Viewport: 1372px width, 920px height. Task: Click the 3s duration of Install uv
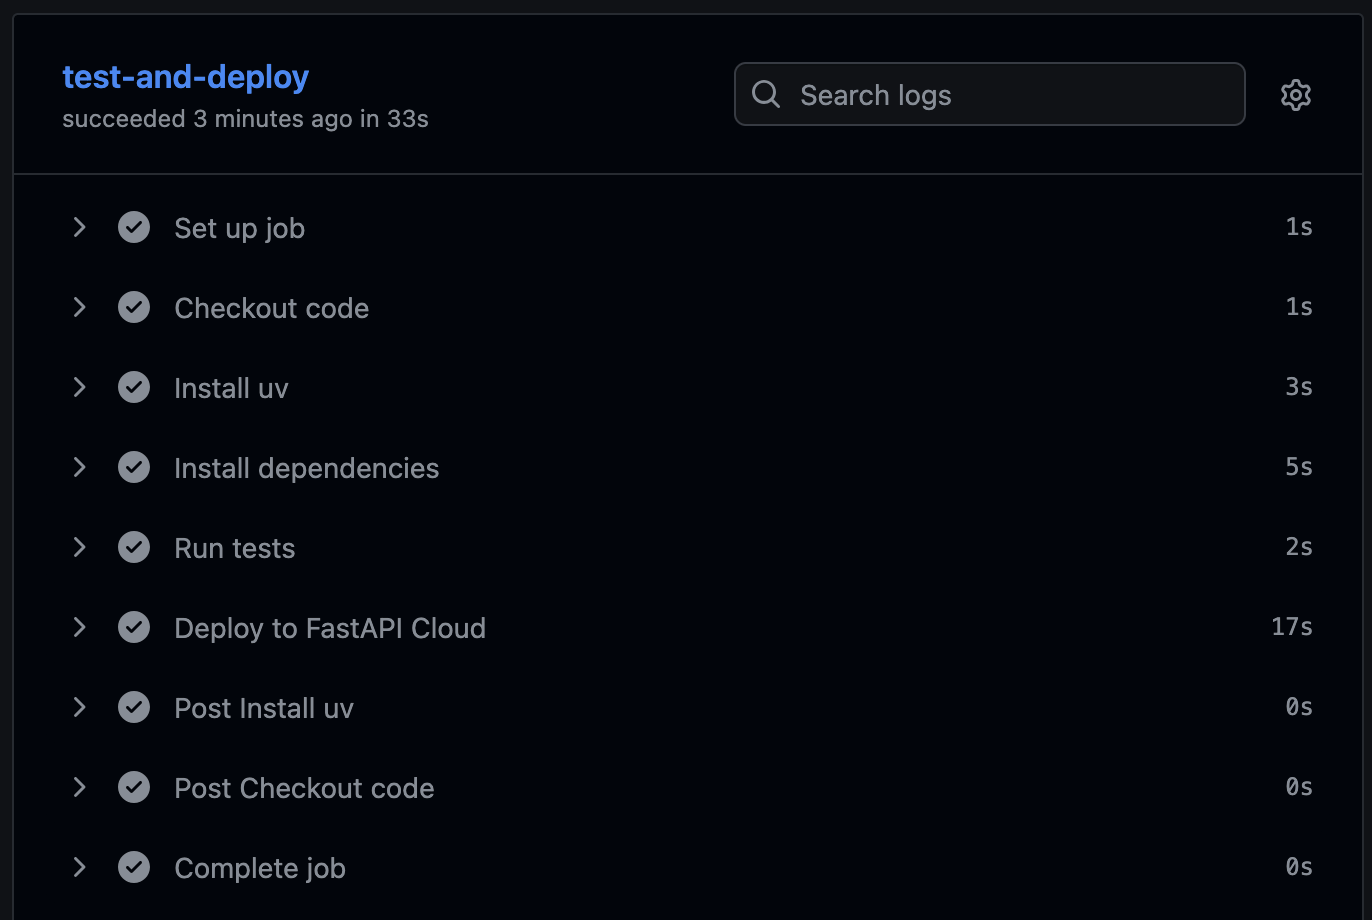[1299, 387]
